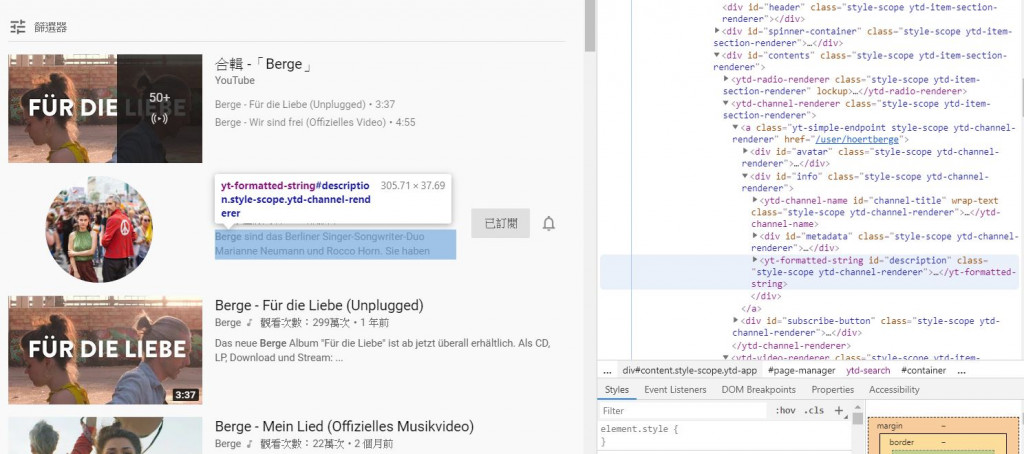The width and height of the screenshot is (1024, 454).
Task: Click the right breadcrumb ellipsis
Action: [x=961, y=370]
